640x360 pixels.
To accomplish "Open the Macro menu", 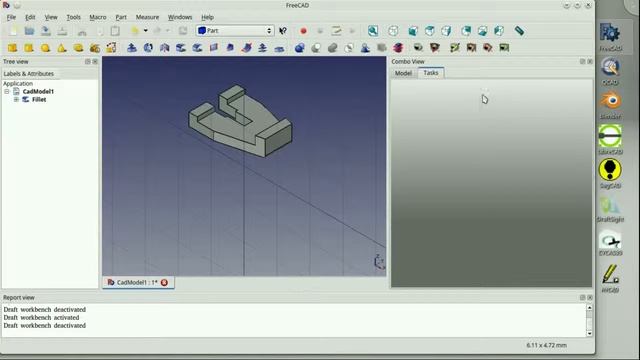I will pyautogui.click(x=98, y=17).
